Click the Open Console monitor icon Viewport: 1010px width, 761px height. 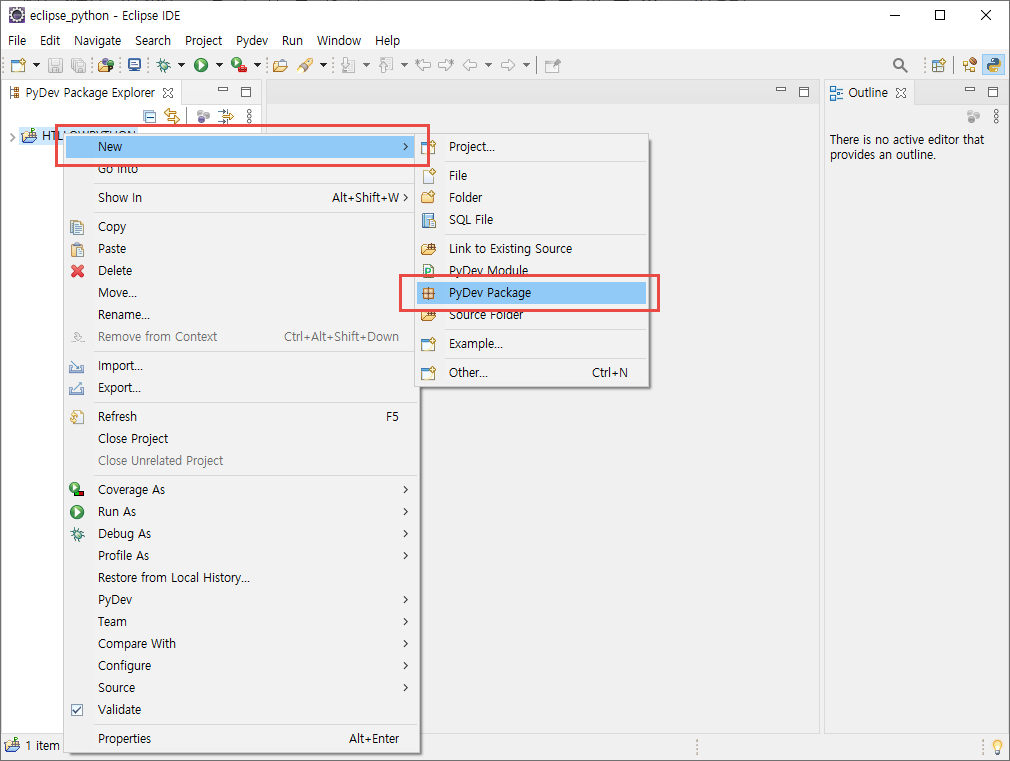(x=135, y=65)
